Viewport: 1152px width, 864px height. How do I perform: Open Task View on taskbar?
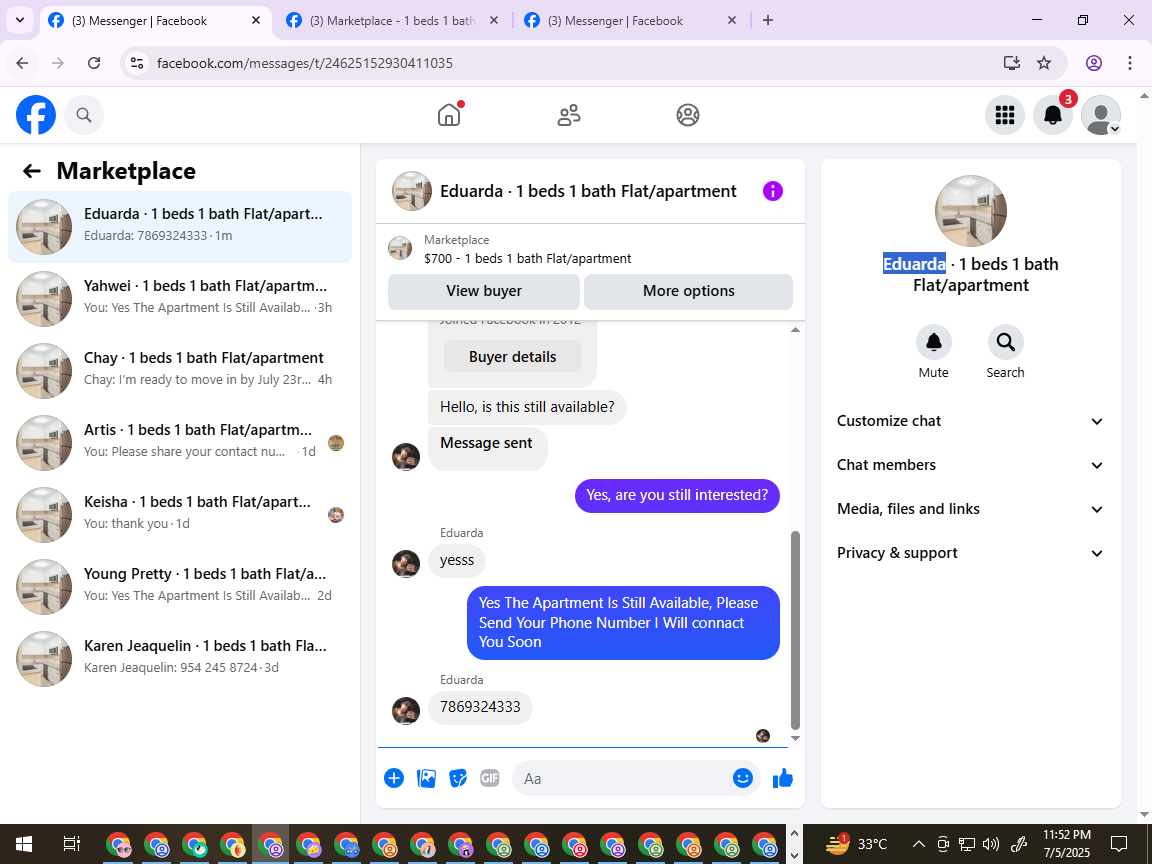(x=71, y=844)
